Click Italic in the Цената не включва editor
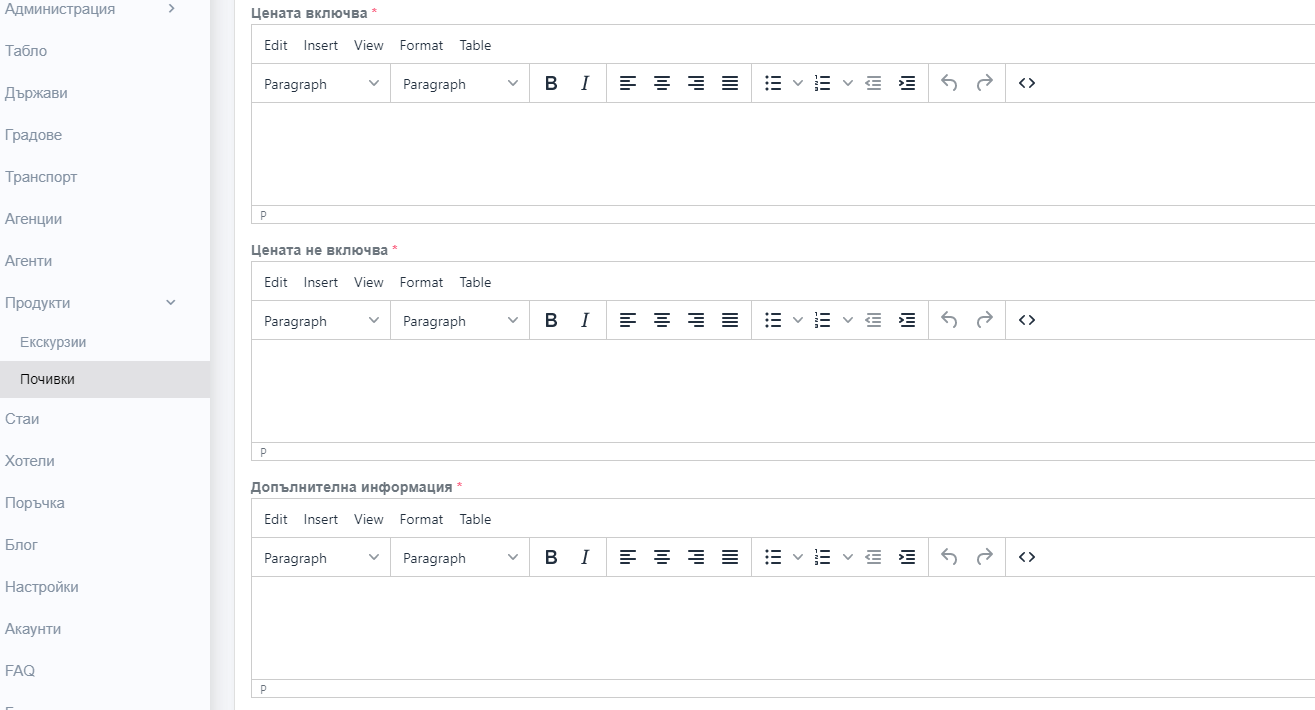Image resolution: width=1315 pixels, height=710 pixels. point(585,321)
